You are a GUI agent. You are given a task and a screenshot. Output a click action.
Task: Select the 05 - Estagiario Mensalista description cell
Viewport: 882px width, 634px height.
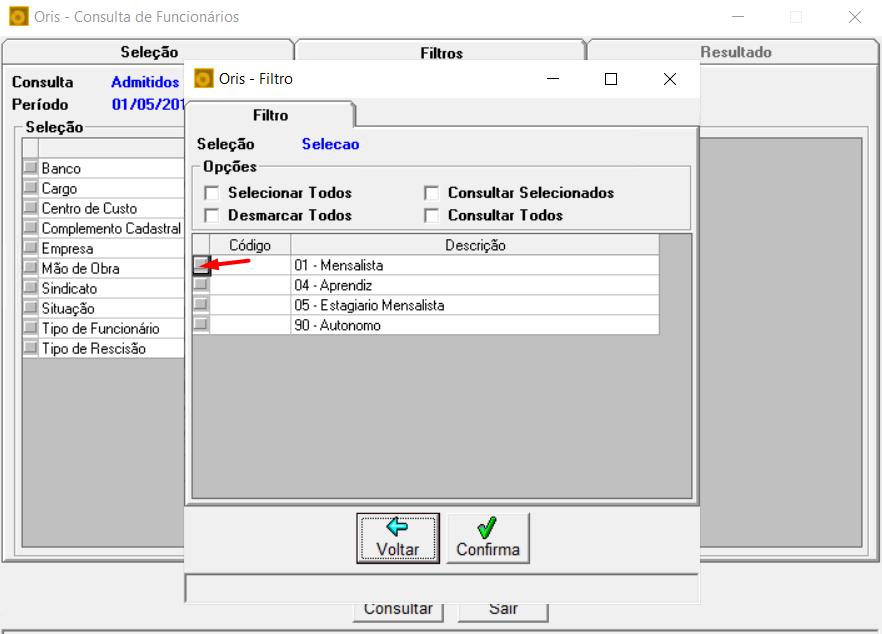(475, 305)
